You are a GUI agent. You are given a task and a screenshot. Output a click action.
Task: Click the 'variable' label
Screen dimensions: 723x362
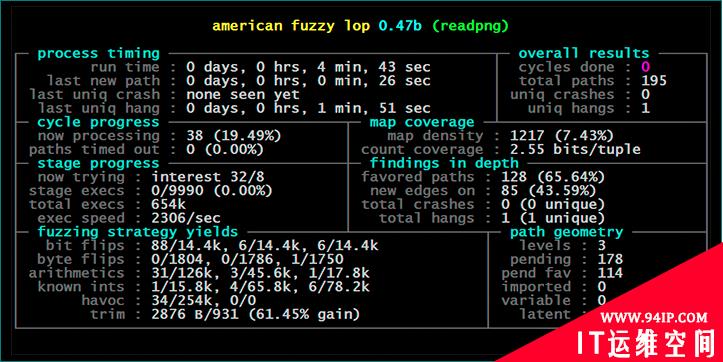click(x=536, y=301)
